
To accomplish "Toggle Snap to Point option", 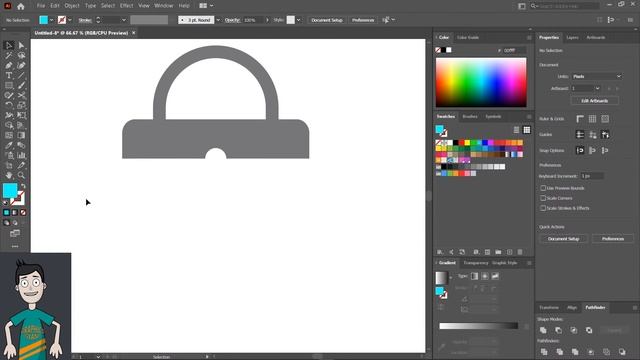I will [580, 150].
